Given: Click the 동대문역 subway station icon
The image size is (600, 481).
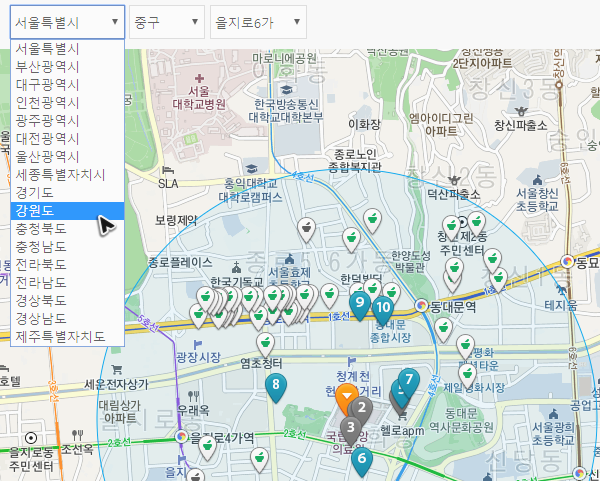Looking at the screenshot, I should (421, 305).
